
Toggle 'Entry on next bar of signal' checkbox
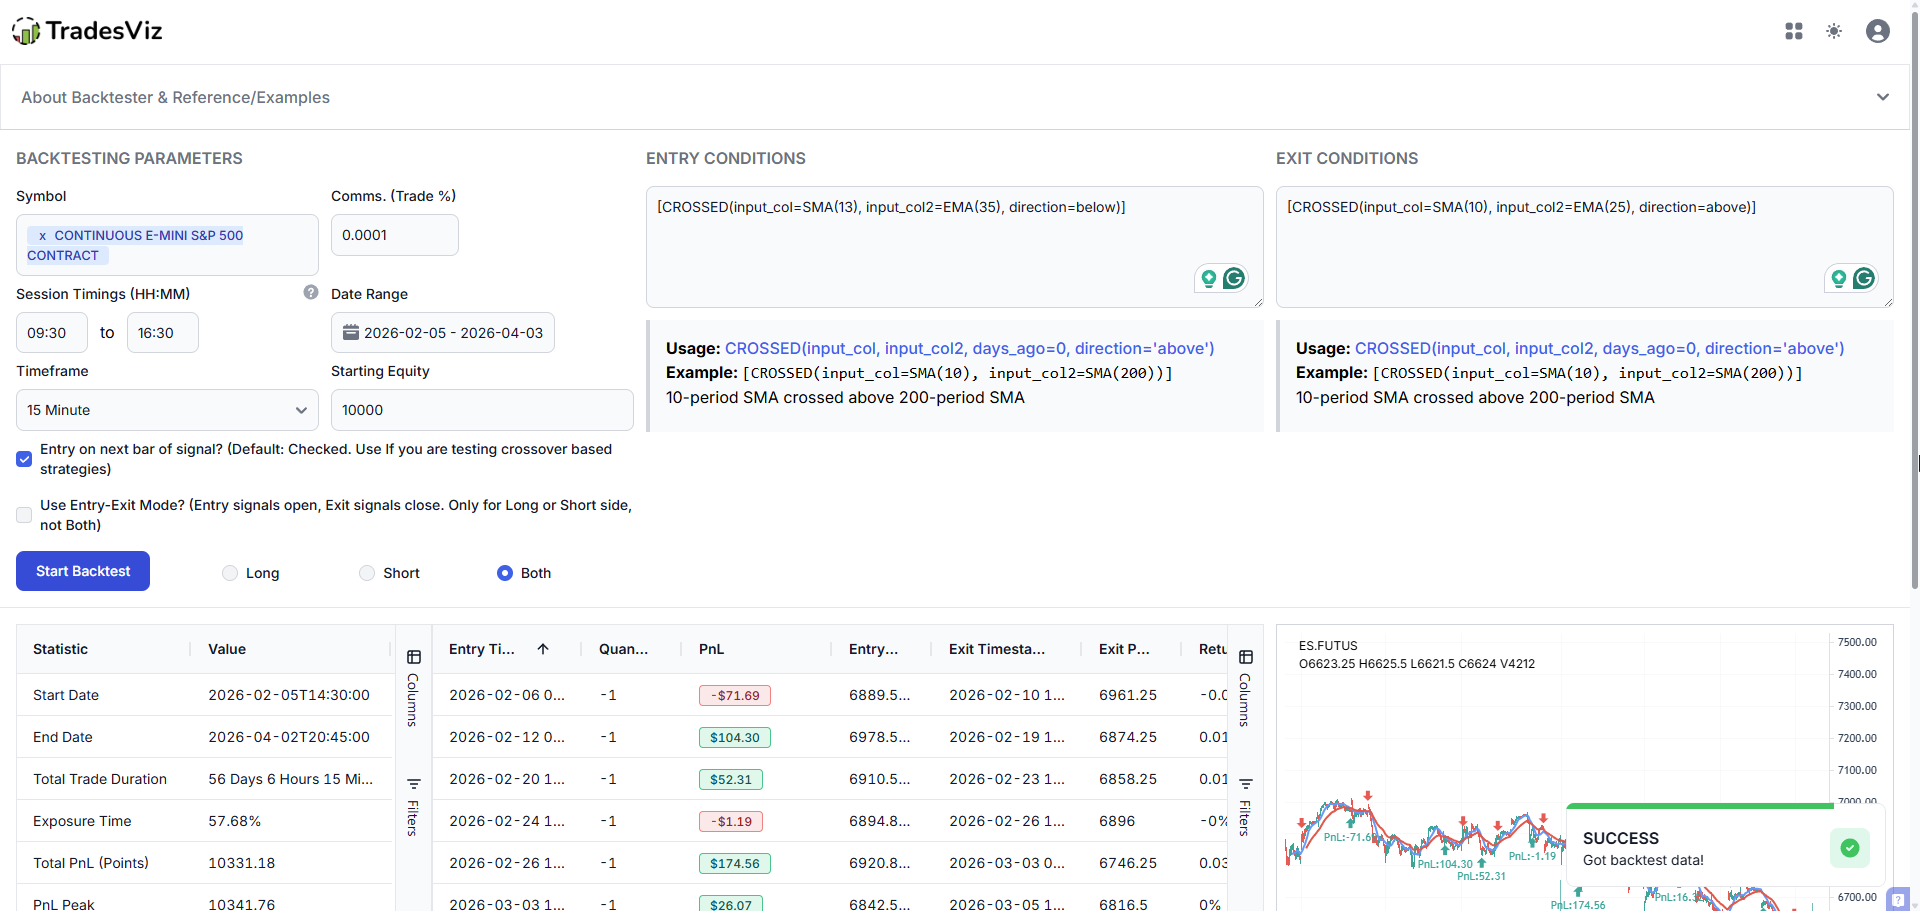tap(24, 459)
